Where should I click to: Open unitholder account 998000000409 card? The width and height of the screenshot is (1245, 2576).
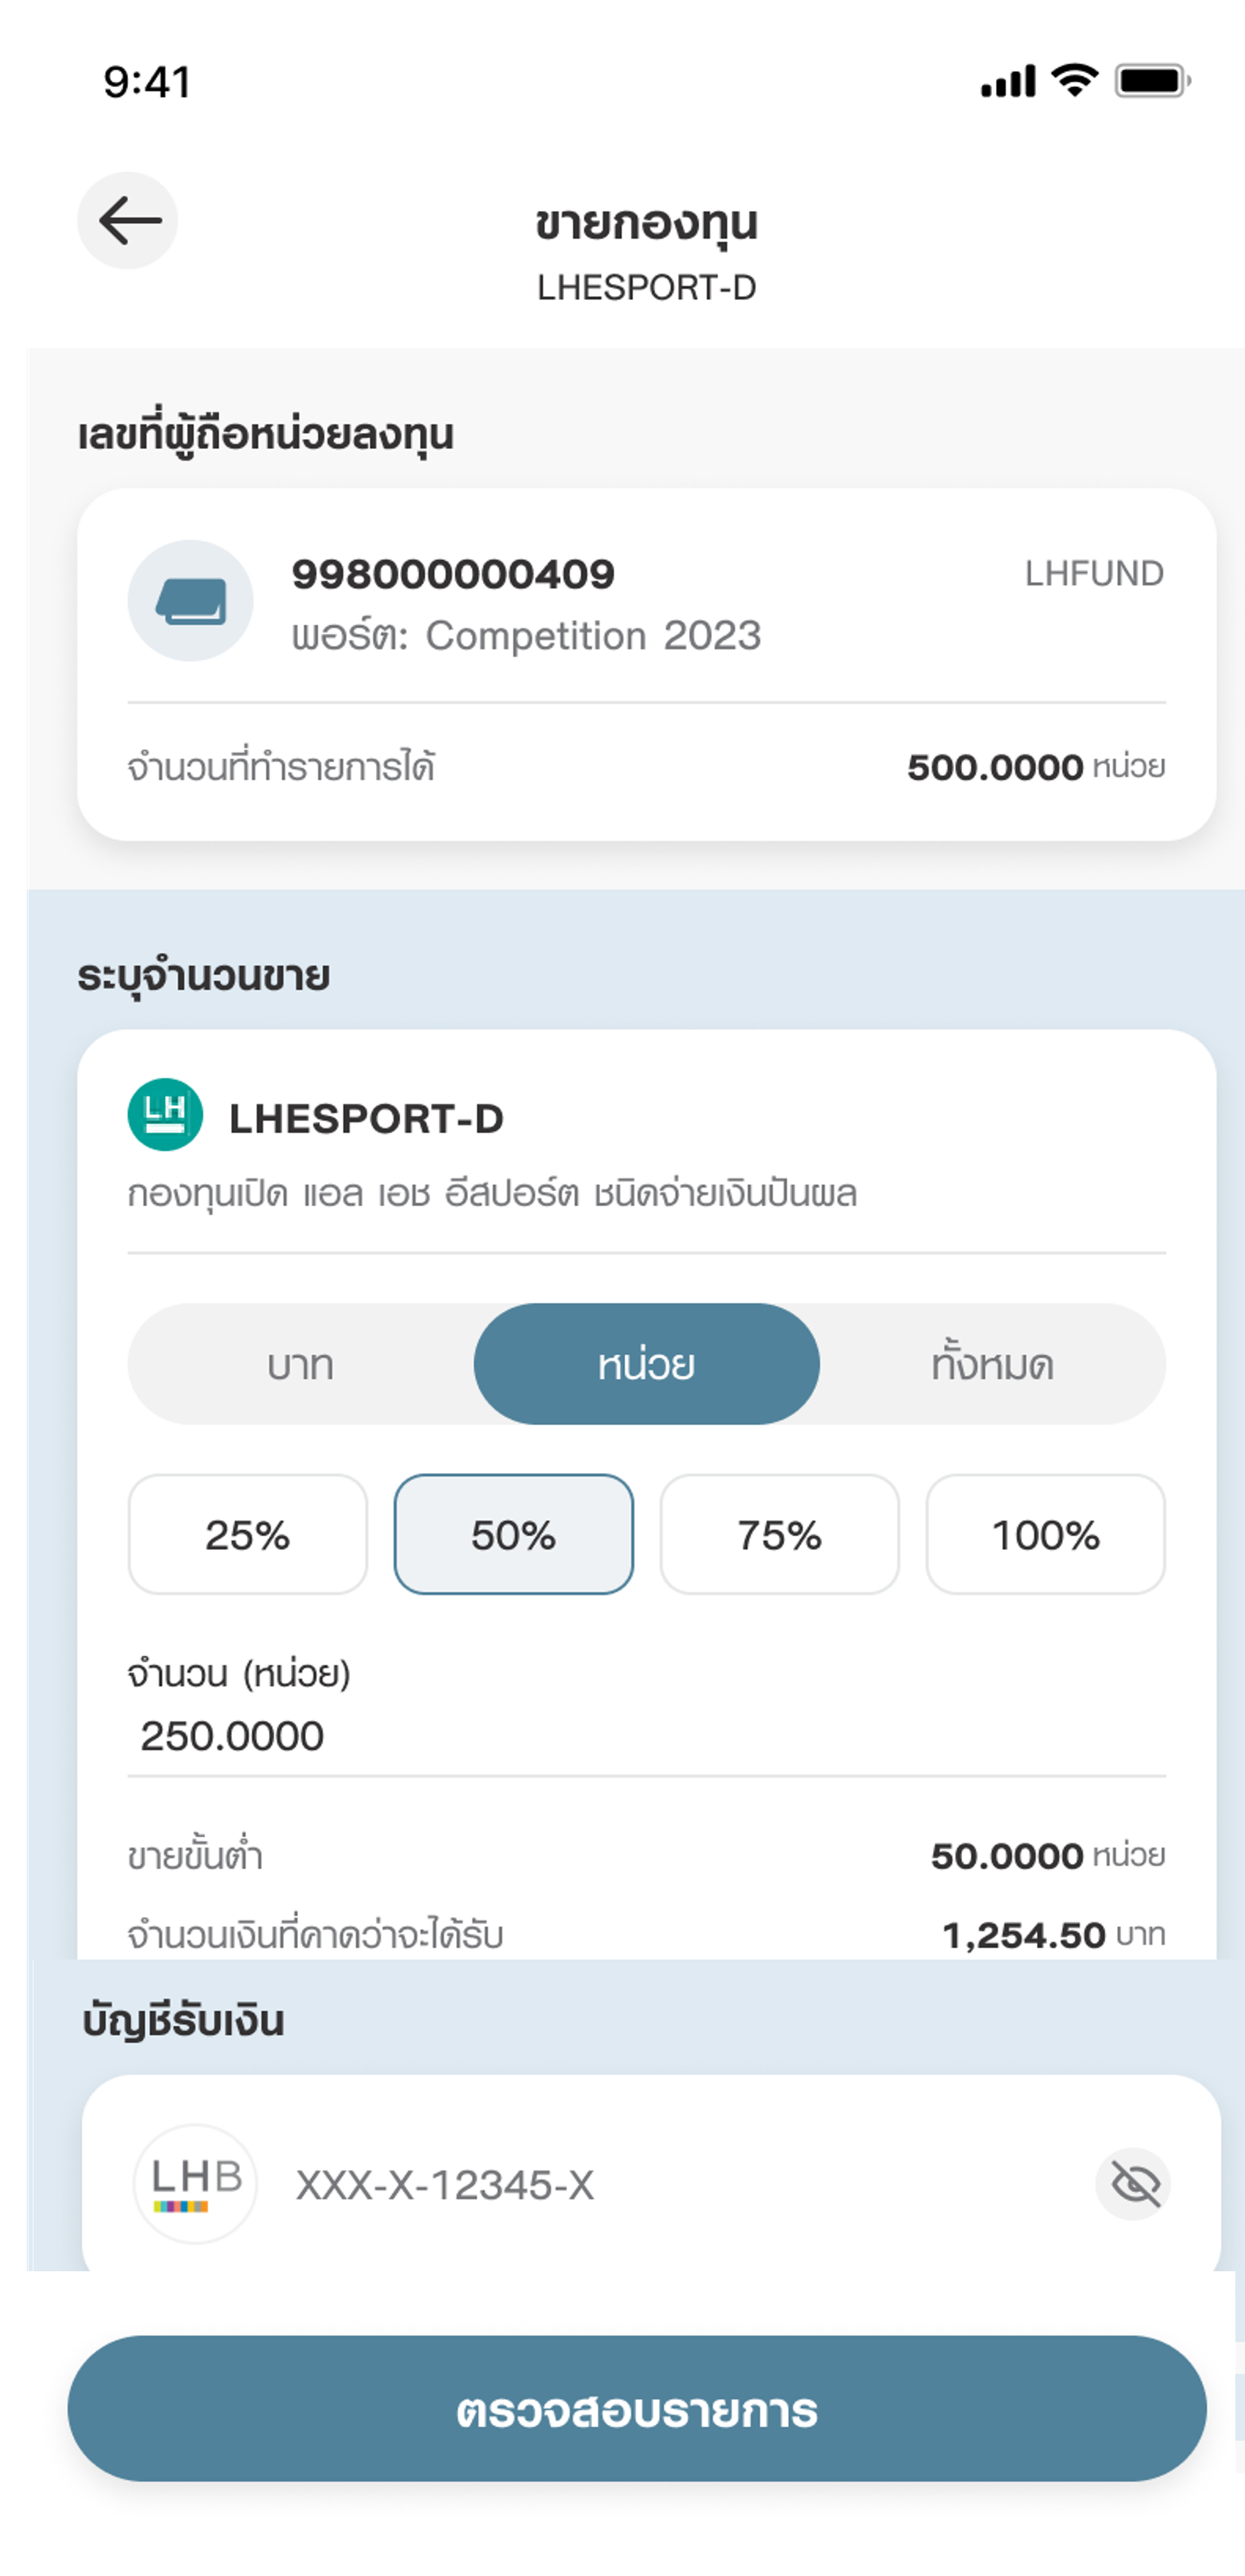[x=647, y=665]
